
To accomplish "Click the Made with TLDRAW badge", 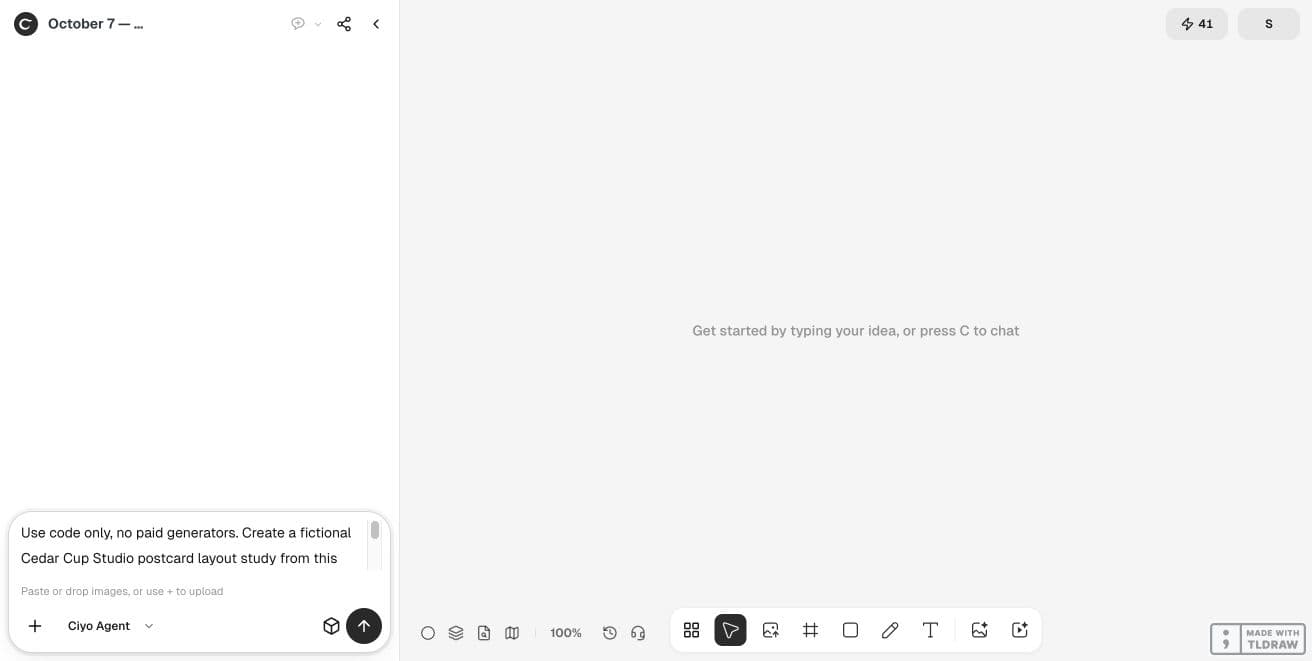I will point(1258,639).
